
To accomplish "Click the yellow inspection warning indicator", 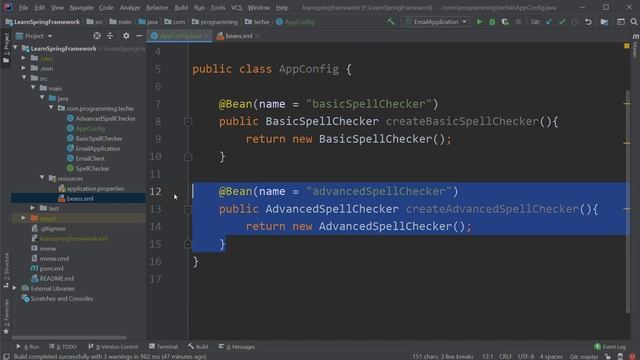I will point(627,46).
